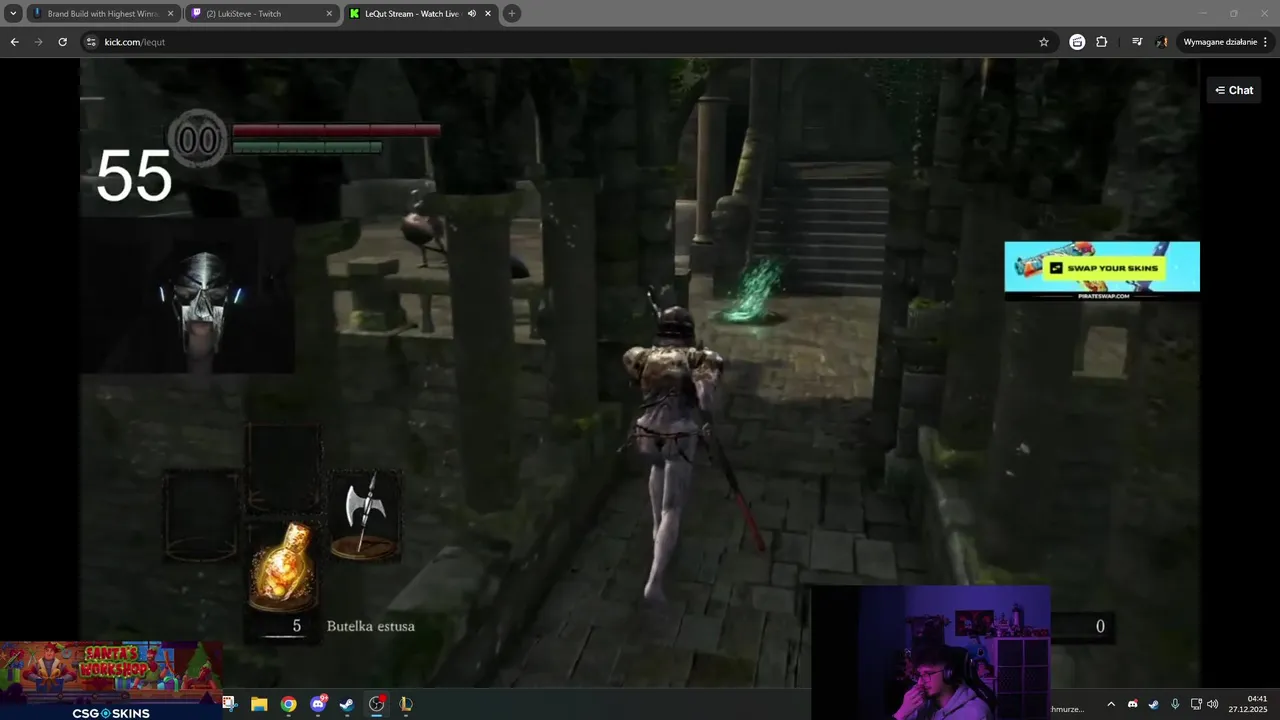Click the Swap Your Skins pirateswap.com banner

click(x=1102, y=271)
